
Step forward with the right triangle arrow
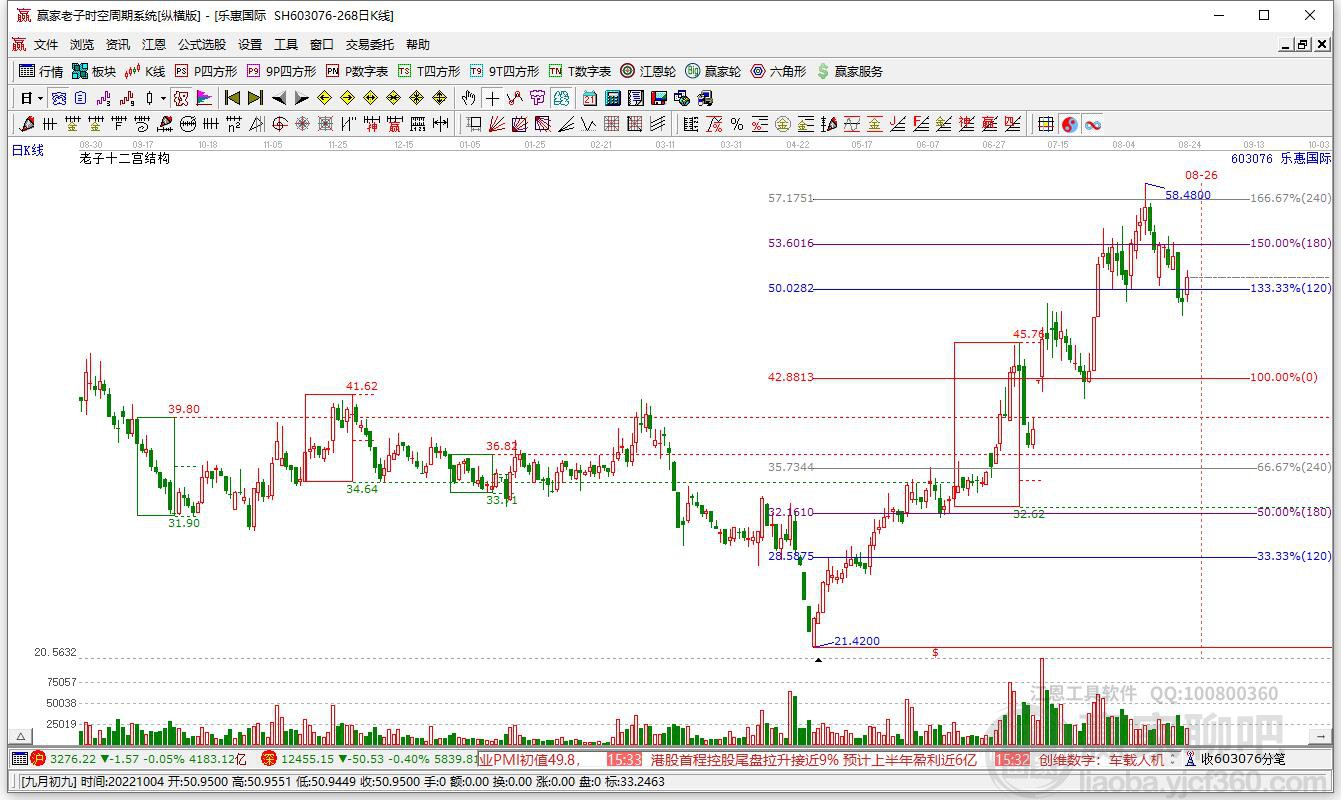point(302,98)
